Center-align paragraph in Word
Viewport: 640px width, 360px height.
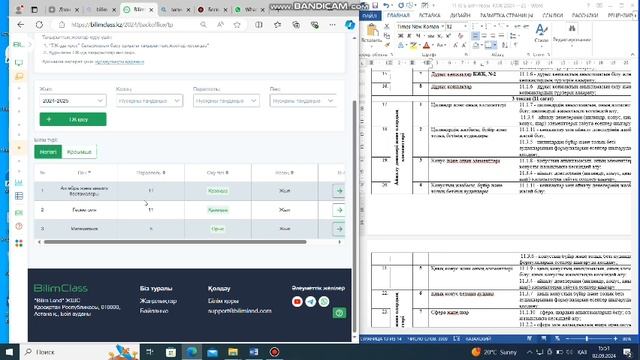pyautogui.click(x=484, y=36)
